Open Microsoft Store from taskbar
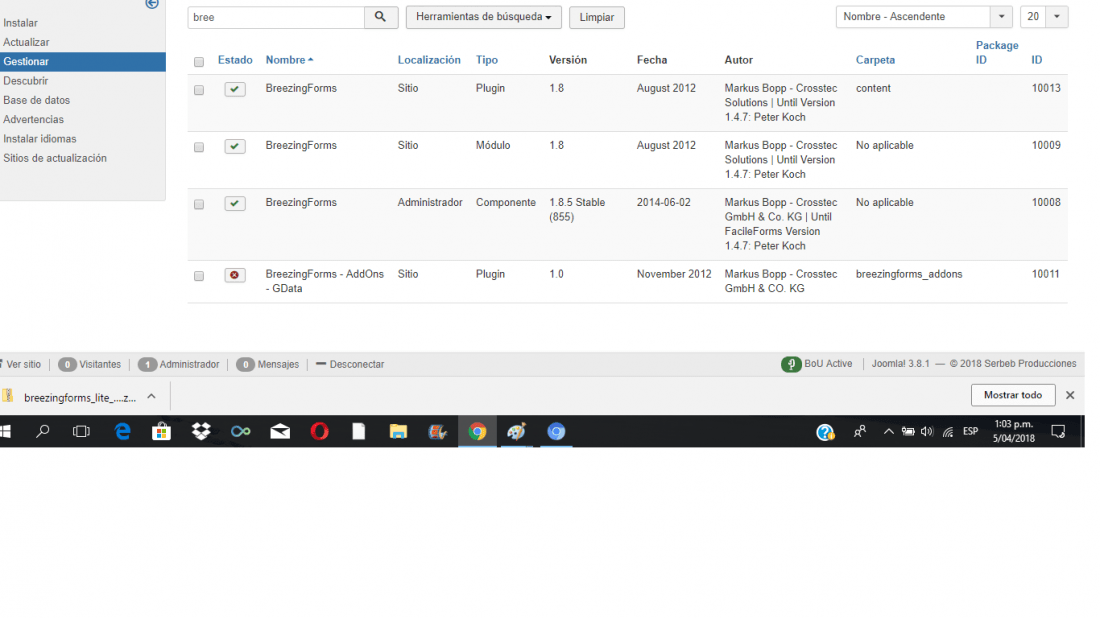Screen dimensions: 1100x618 pyautogui.click(x=161, y=431)
